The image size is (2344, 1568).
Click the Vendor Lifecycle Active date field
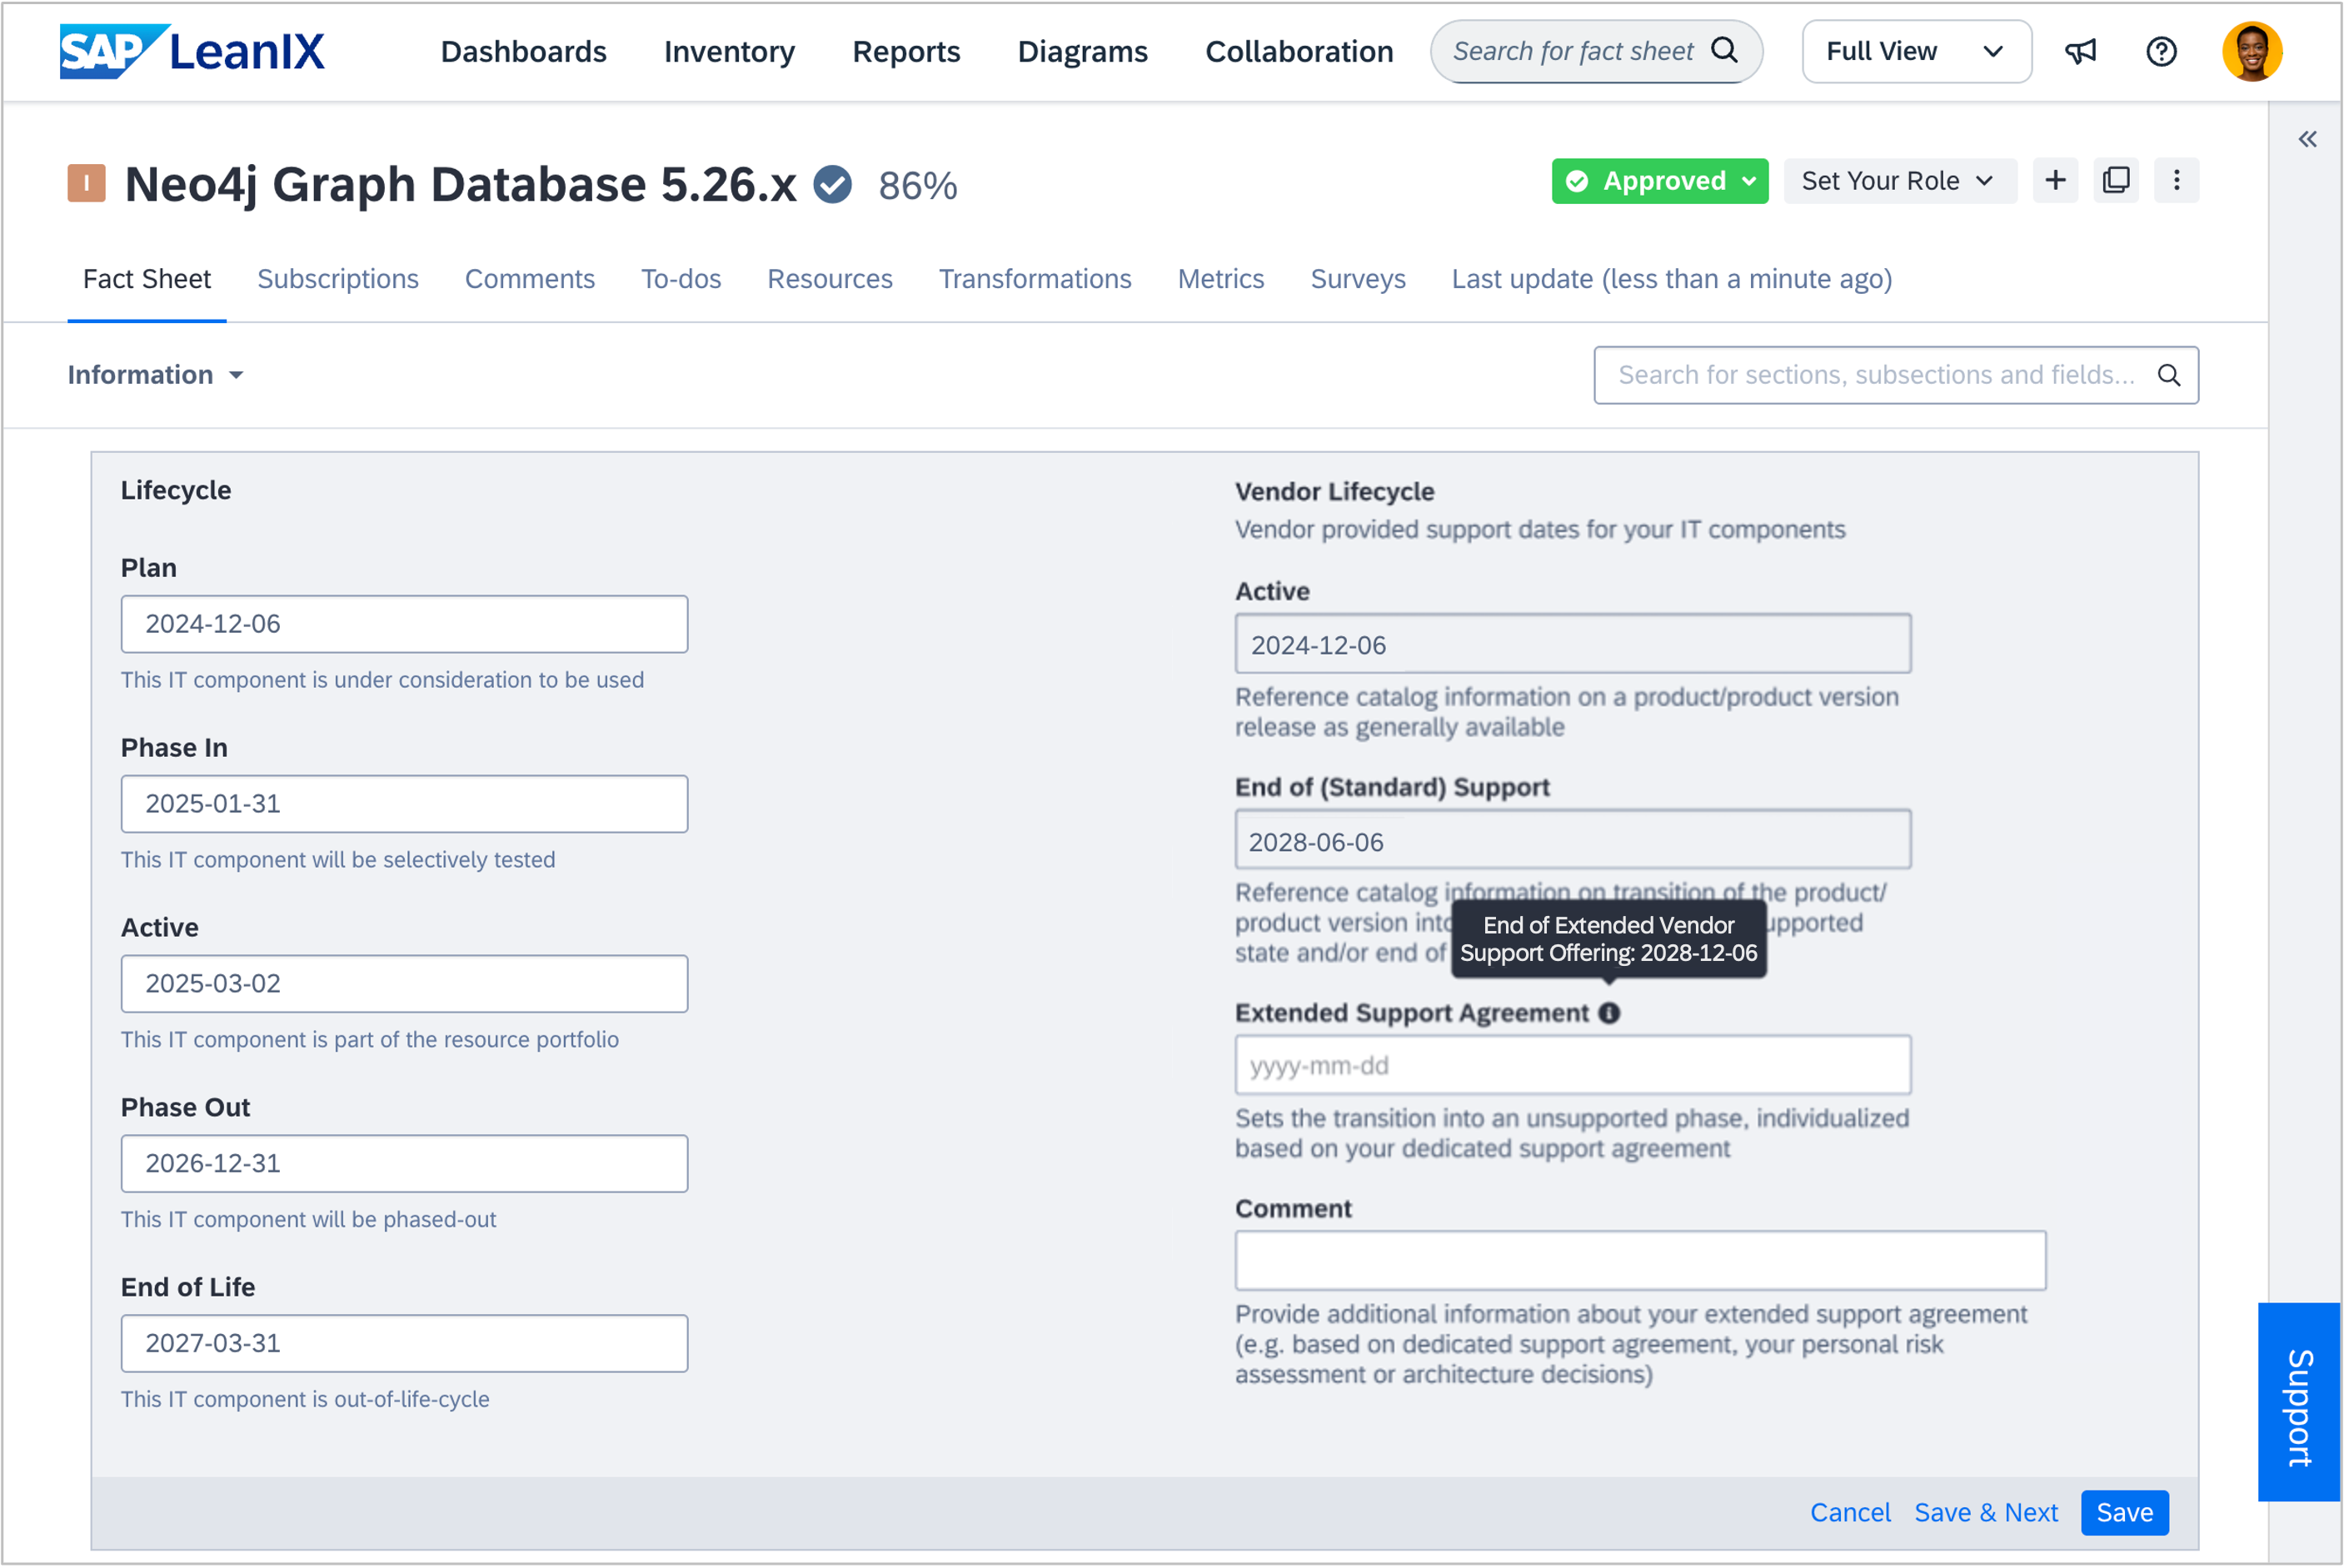click(x=1572, y=644)
